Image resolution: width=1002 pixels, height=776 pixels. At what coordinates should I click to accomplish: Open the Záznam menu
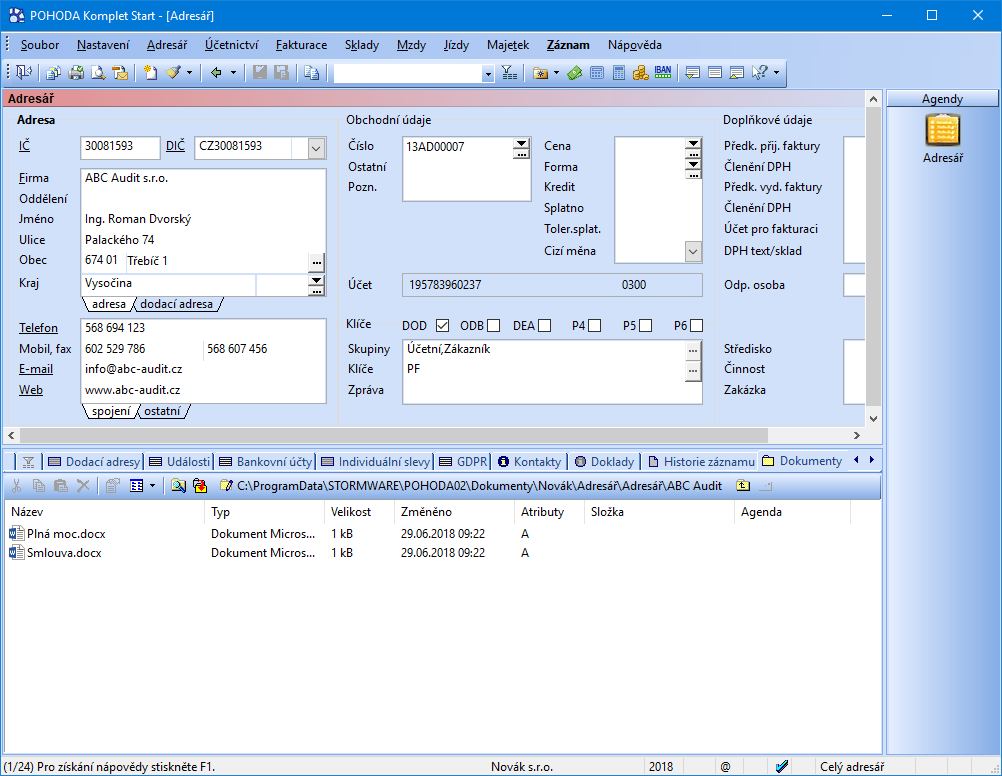568,45
